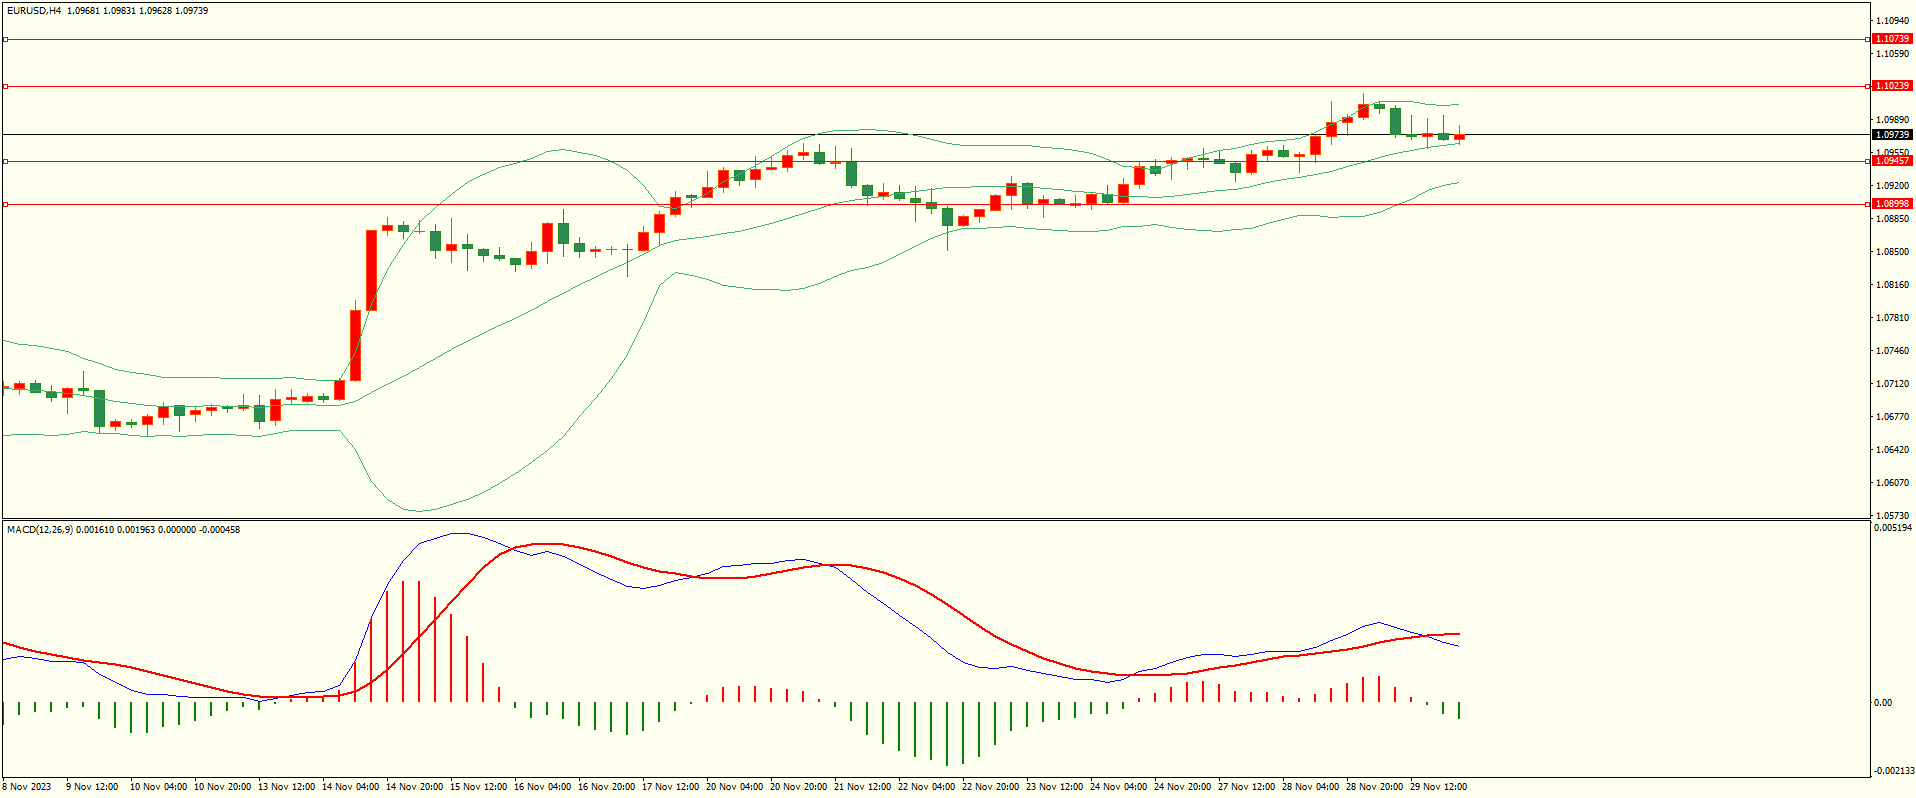This screenshot has height=798, width=1916.
Task: Click the 0.005194 MACD scale value
Action: [1893, 527]
